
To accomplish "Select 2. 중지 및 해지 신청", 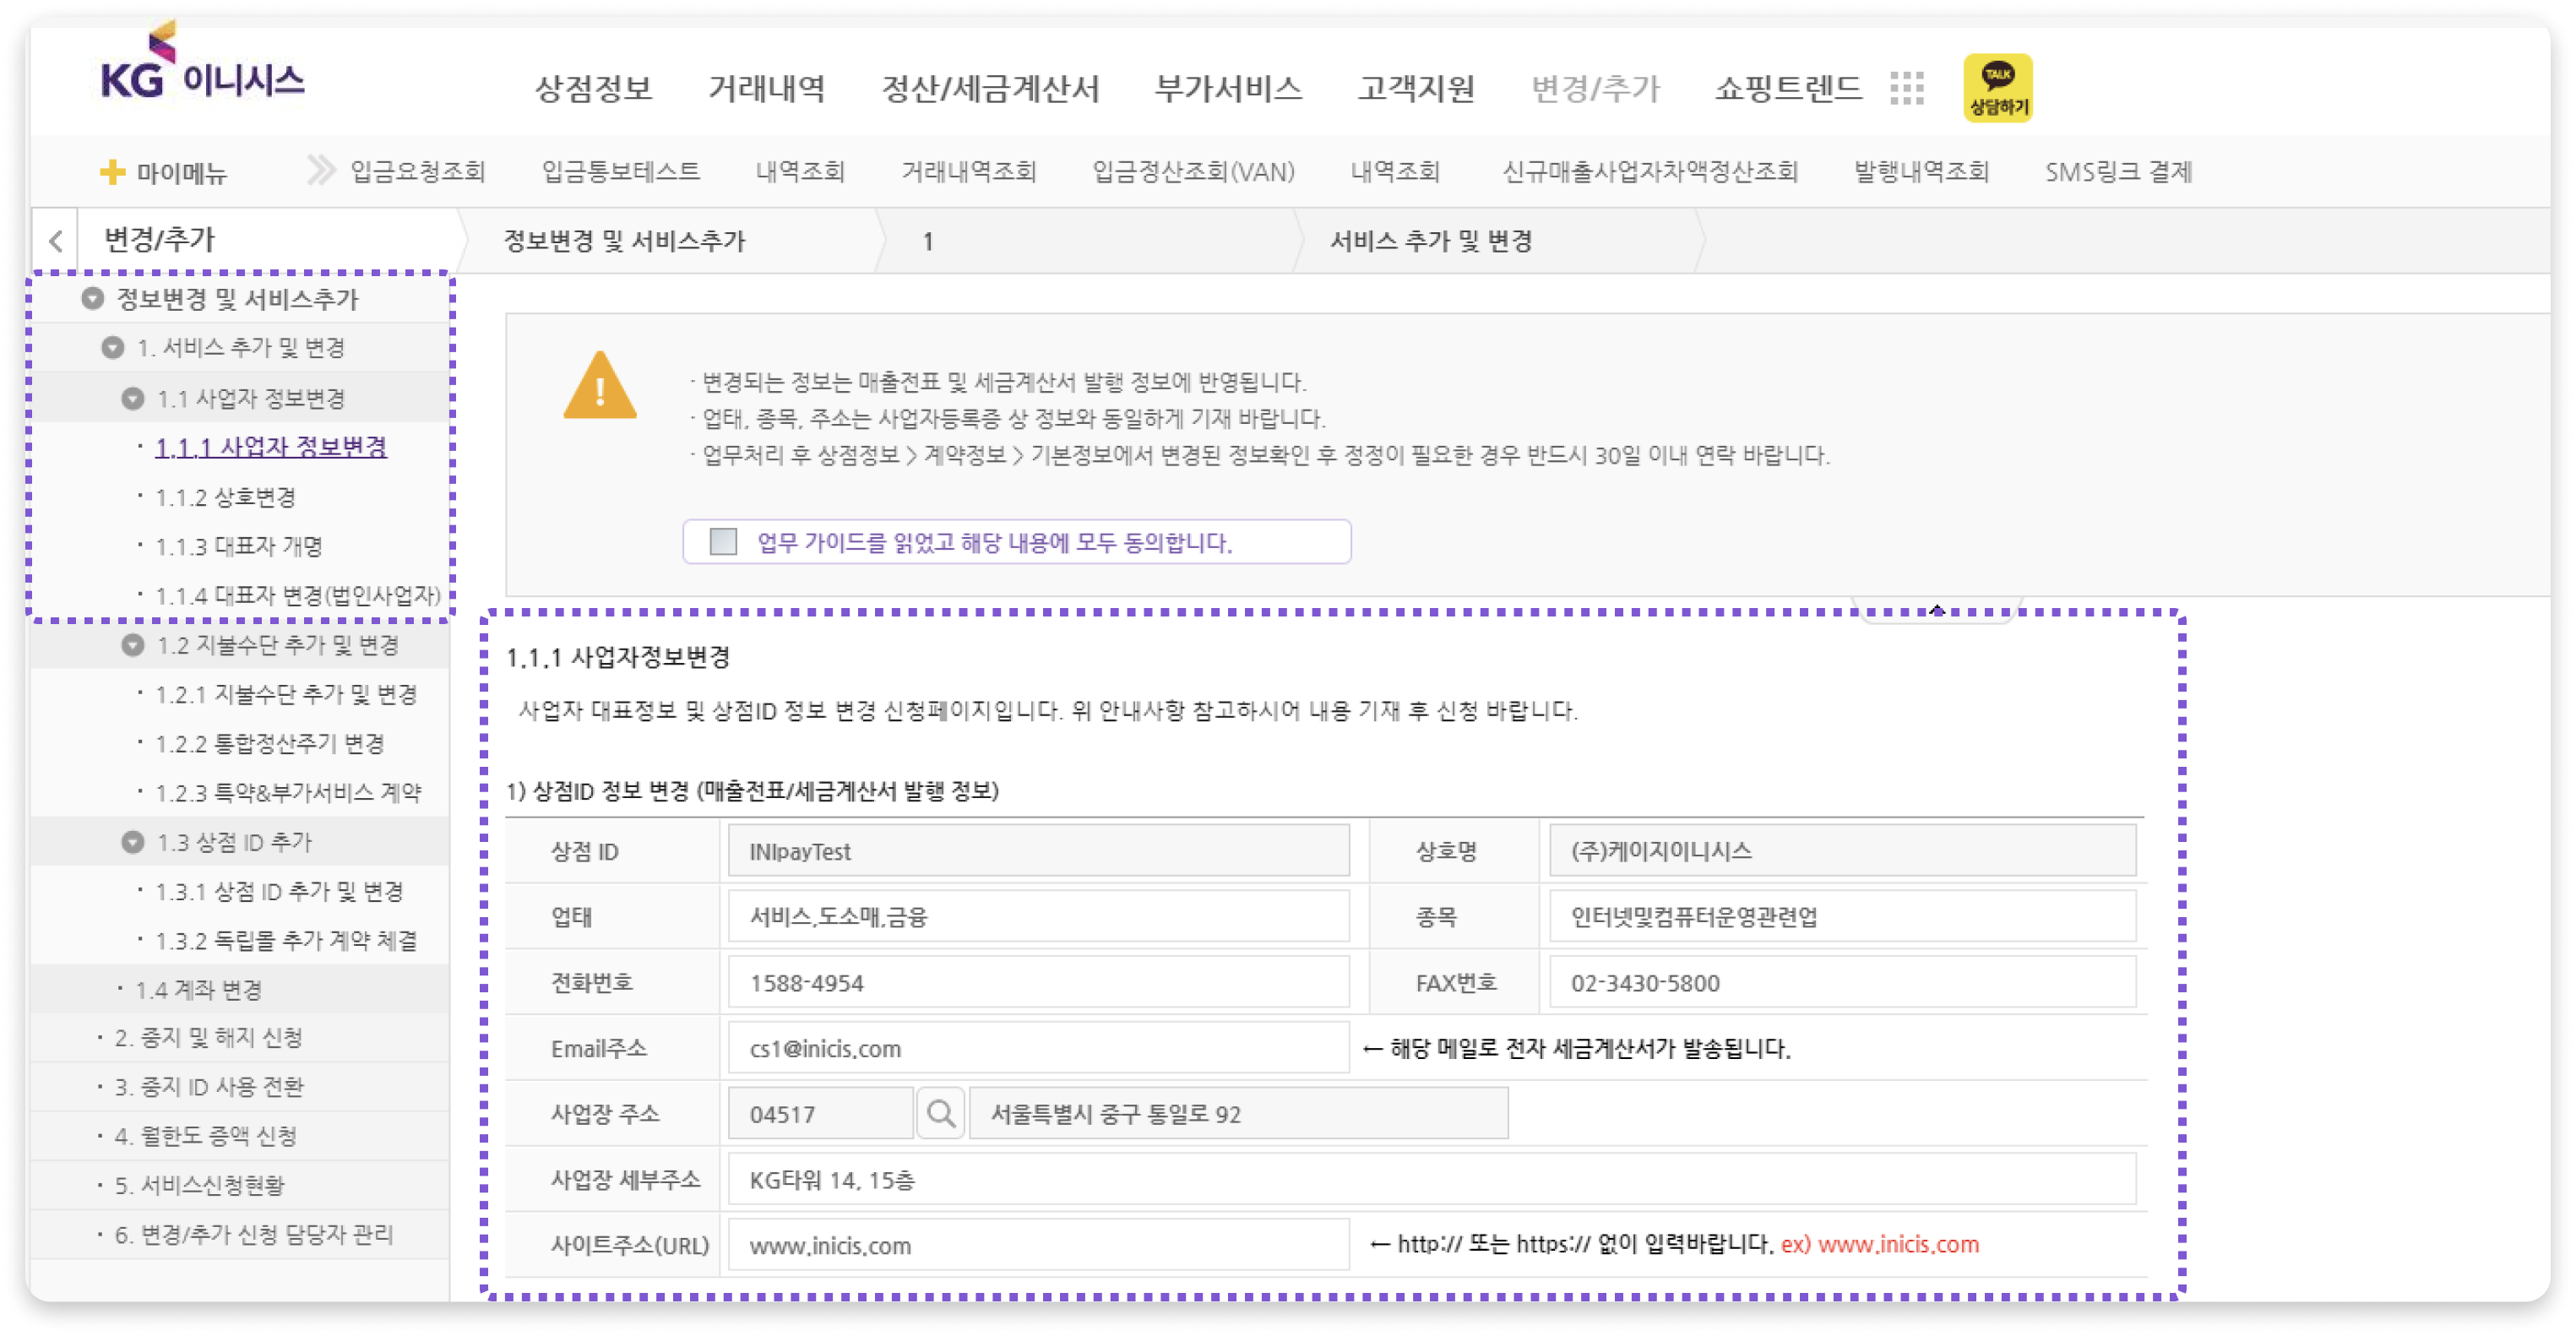I will point(209,1037).
